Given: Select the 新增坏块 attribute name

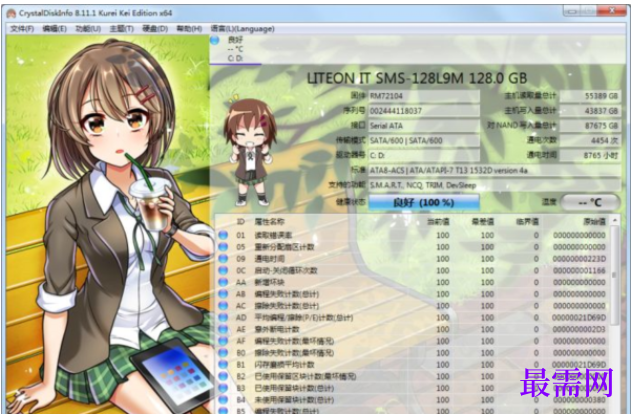Looking at the screenshot, I should 269,282.
